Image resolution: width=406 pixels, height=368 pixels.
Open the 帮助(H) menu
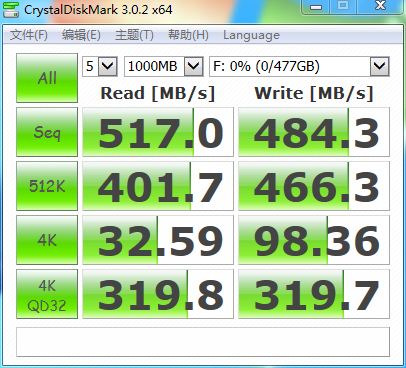(x=188, y=35)
